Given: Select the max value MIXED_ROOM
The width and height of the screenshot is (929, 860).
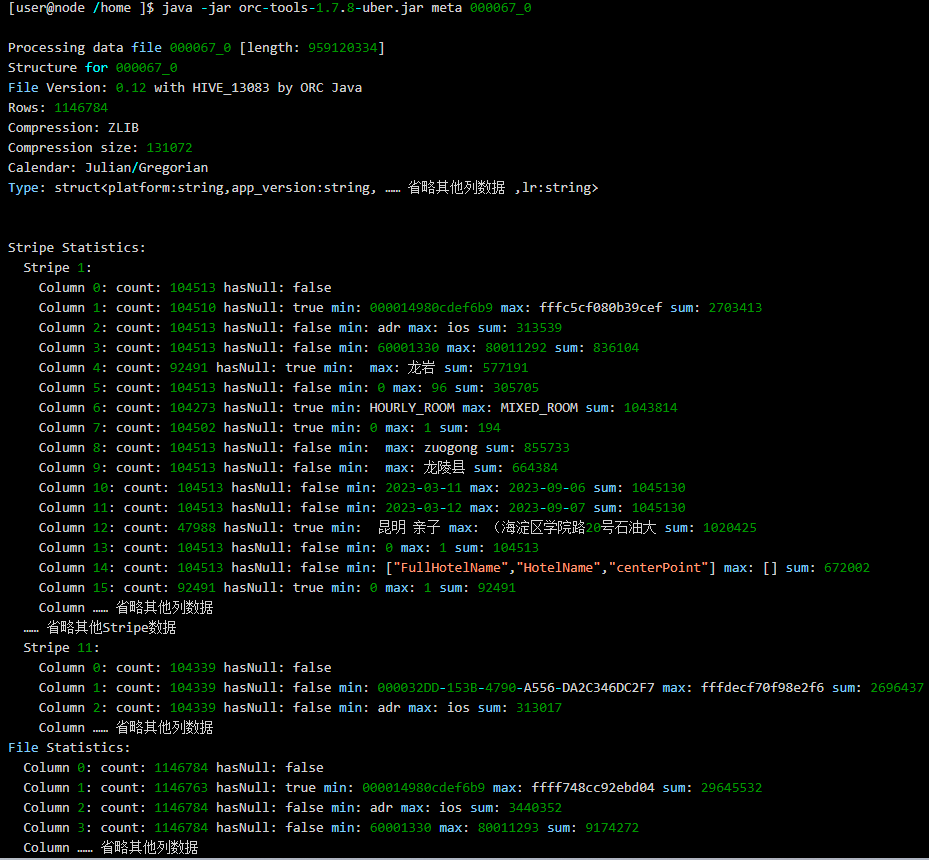Looking at the screenshot, I should pos(539,408).
